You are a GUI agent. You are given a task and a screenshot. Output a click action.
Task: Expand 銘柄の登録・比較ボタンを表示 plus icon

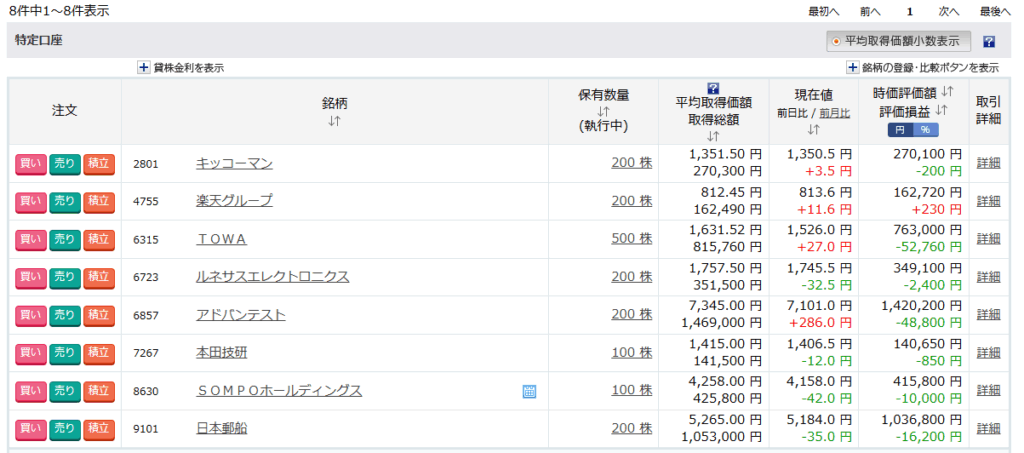853,67
